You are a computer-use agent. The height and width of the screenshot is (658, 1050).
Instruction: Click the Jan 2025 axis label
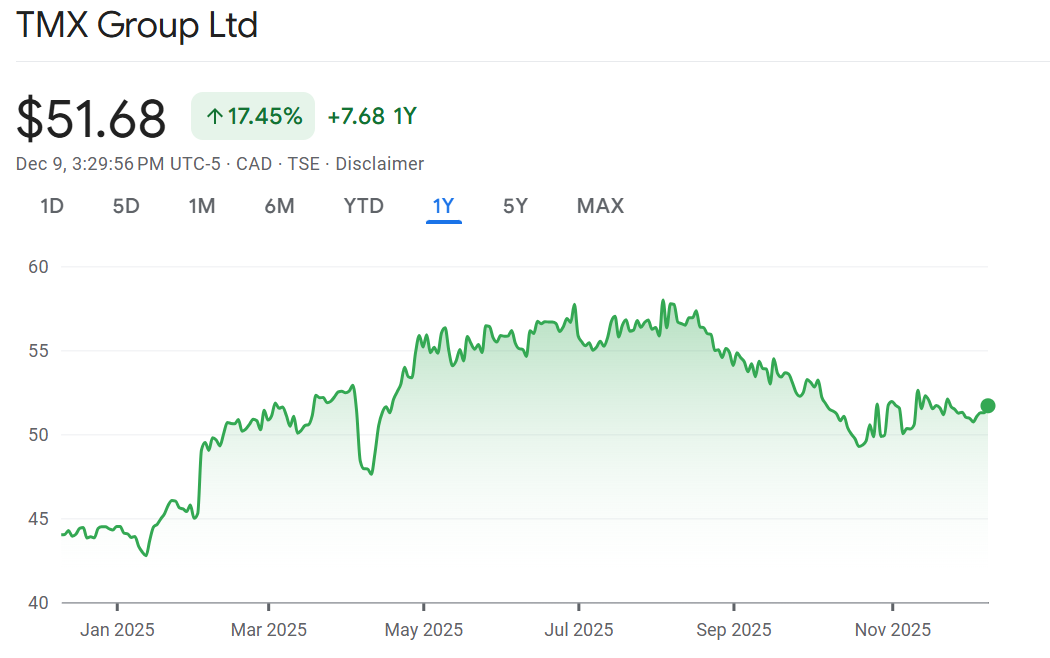tap(117, 630)
